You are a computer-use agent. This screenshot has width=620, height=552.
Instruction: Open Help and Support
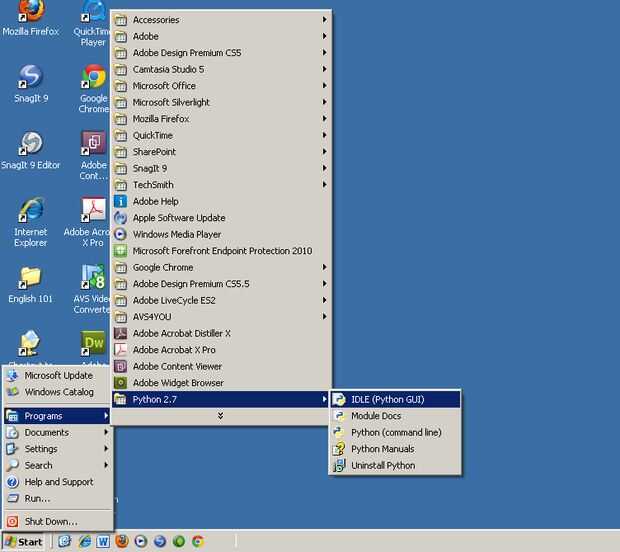[x=58, y=482]
